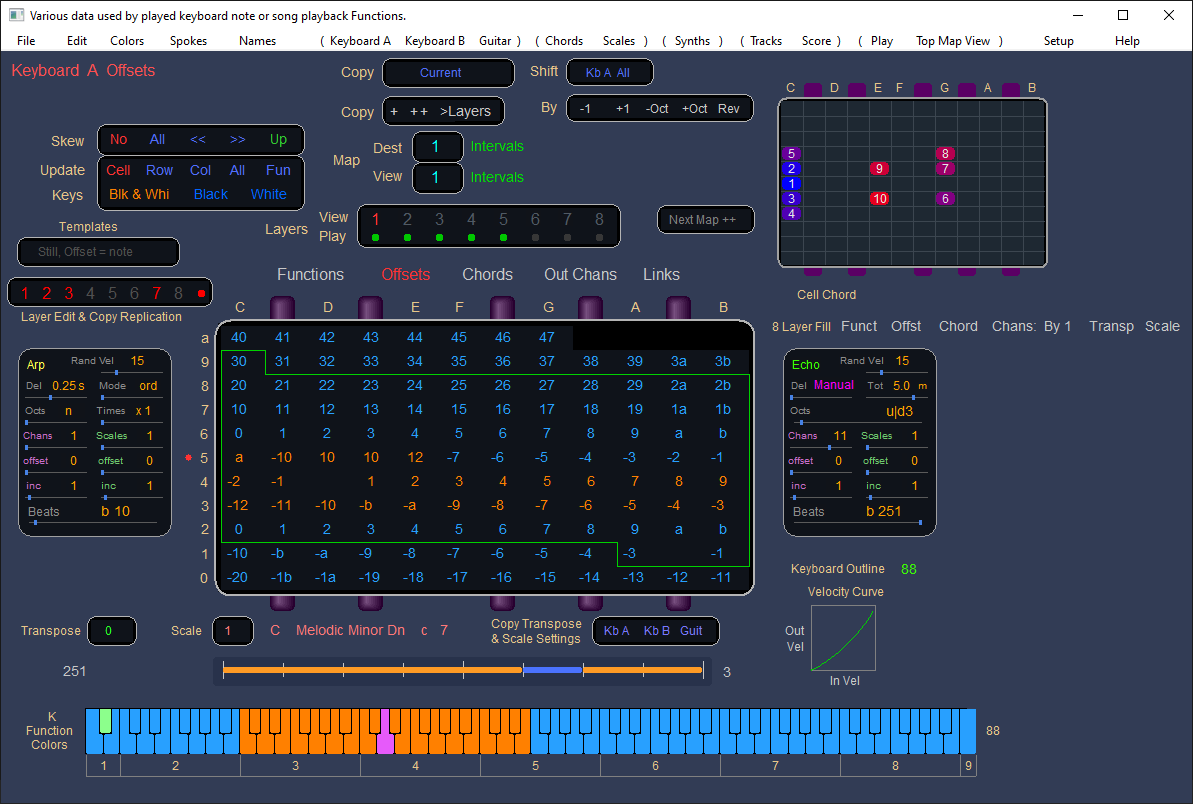Click the light green key on keyboard

[106, 722]
